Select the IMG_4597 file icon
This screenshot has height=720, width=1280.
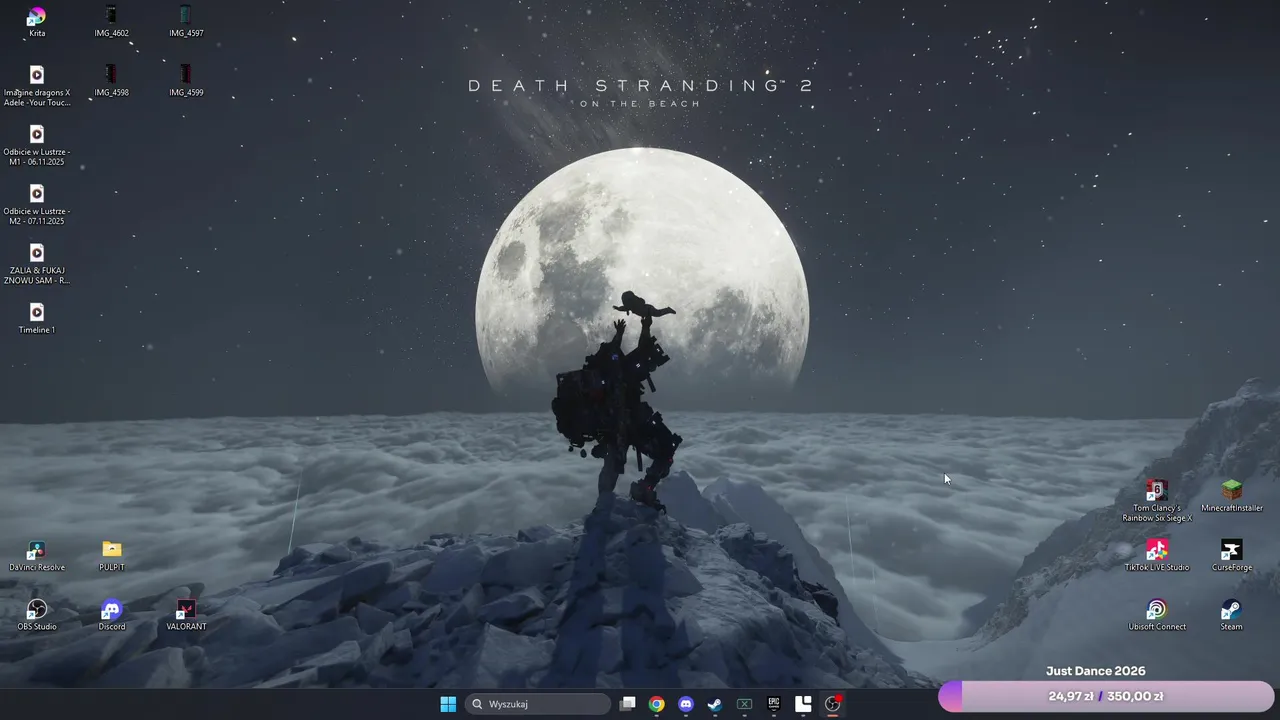[186, 22]
